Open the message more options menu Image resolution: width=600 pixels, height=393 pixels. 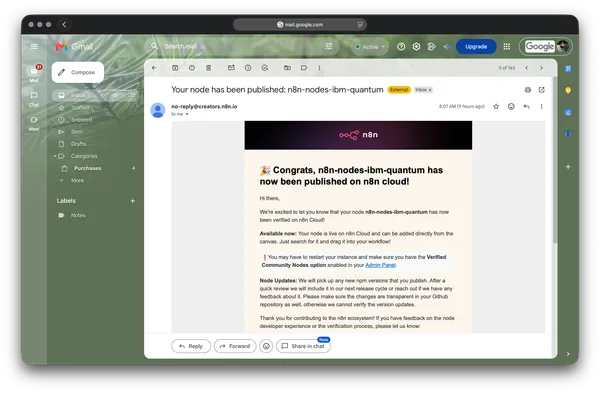(x=541, y=106)
